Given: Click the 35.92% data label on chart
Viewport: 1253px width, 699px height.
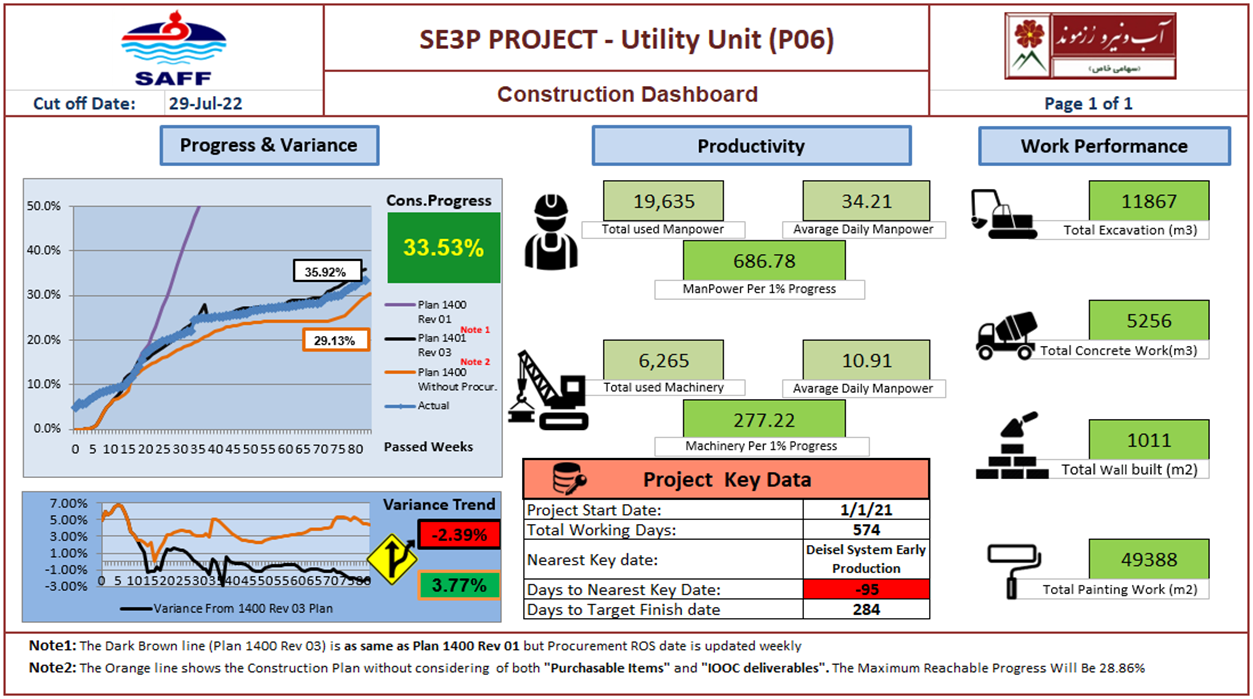Looking at the screenshot, I should pos(324,271).
